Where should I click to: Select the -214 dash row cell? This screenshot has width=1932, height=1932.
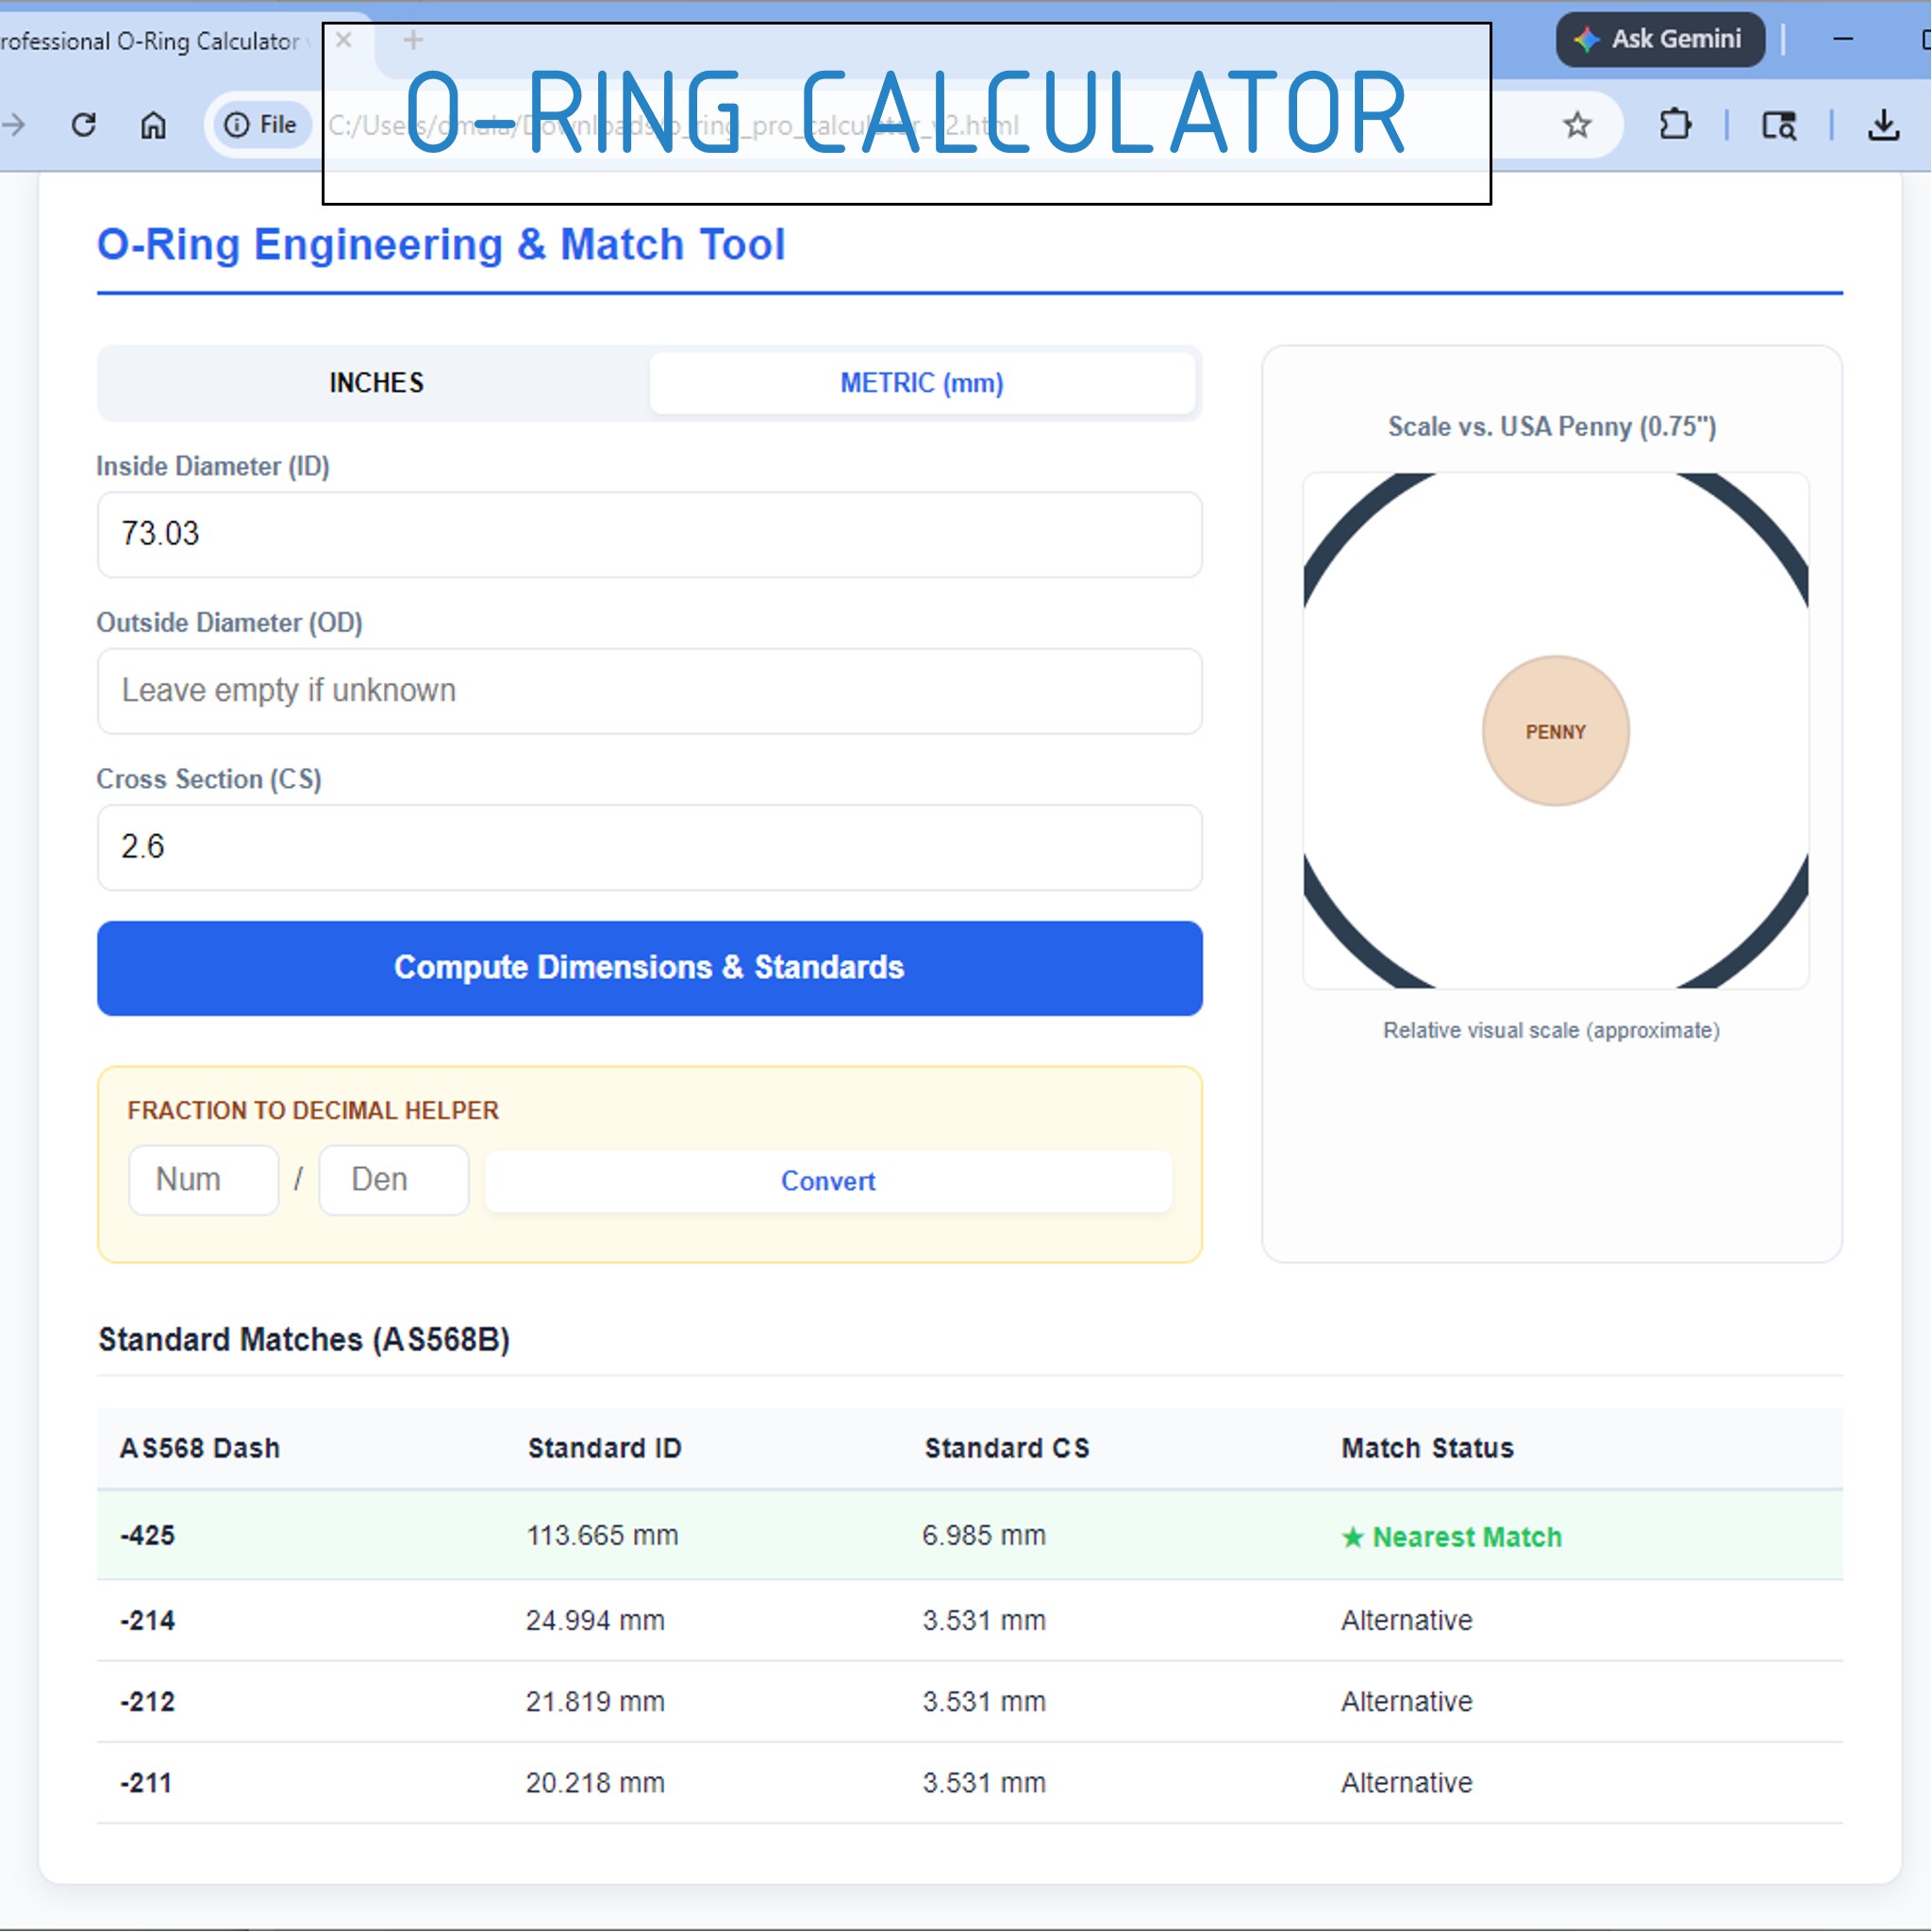coord(147,1621)
